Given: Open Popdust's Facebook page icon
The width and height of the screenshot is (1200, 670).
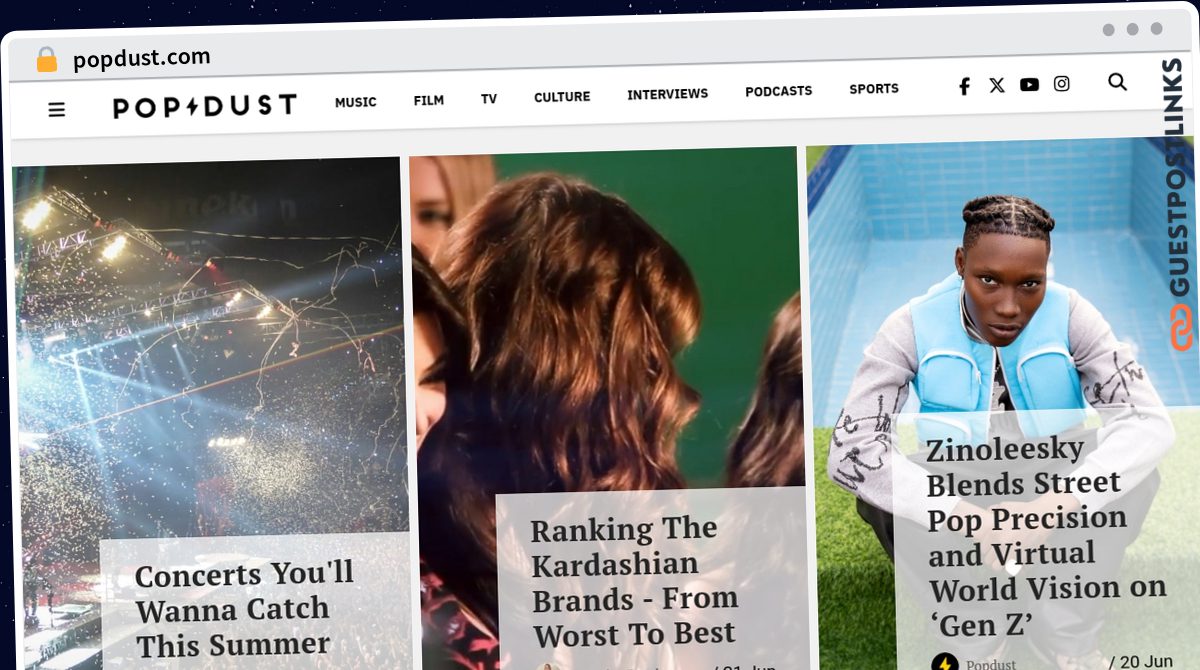Looking at the screenshot, I should point(964,86).
